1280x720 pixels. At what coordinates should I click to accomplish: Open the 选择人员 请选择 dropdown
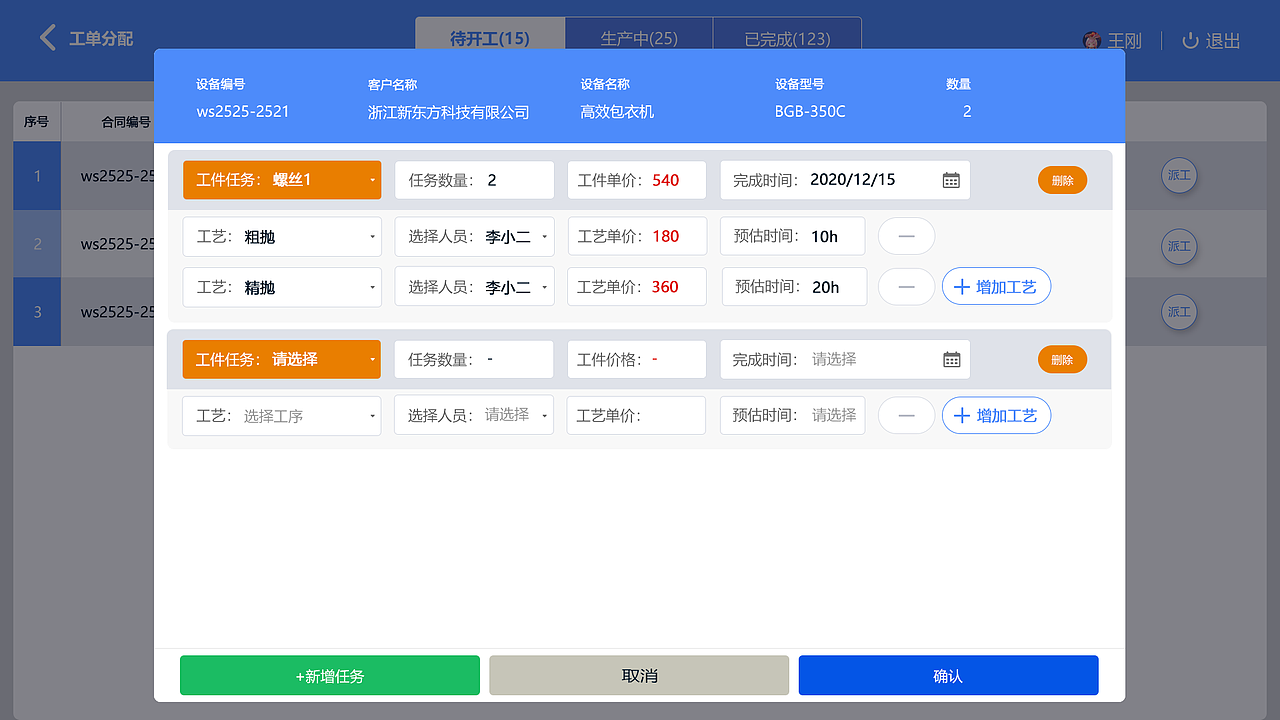pos(474,415)
